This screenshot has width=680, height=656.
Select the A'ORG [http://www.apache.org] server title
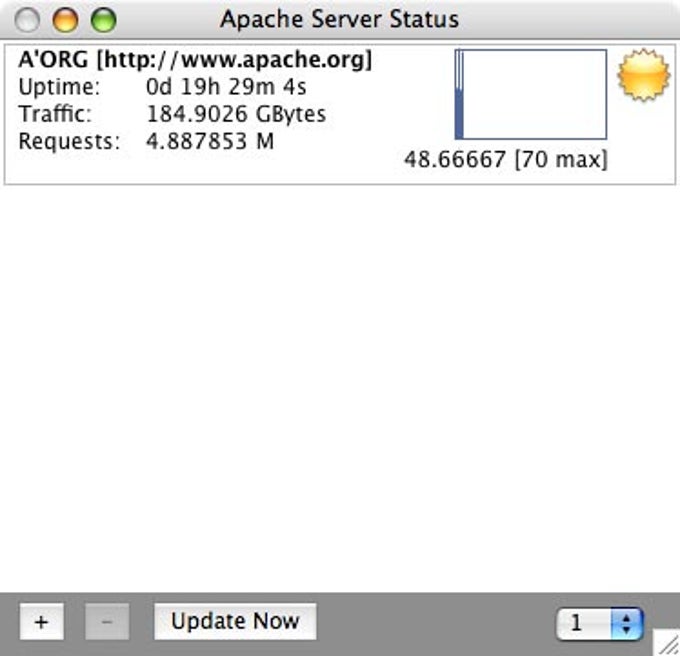click(195, 59)
